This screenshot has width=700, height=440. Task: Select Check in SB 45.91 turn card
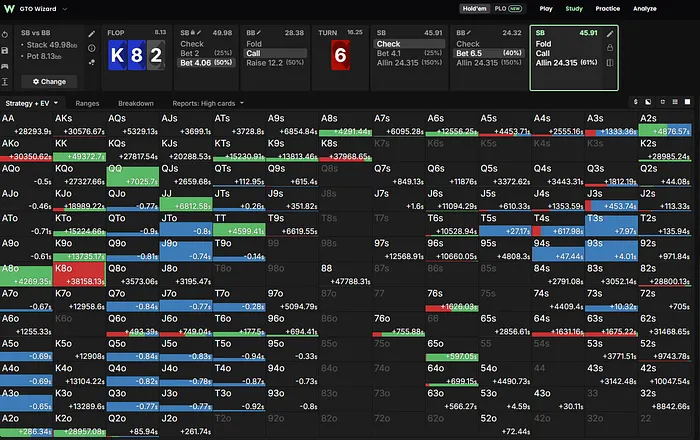click(x=409, y=44)
